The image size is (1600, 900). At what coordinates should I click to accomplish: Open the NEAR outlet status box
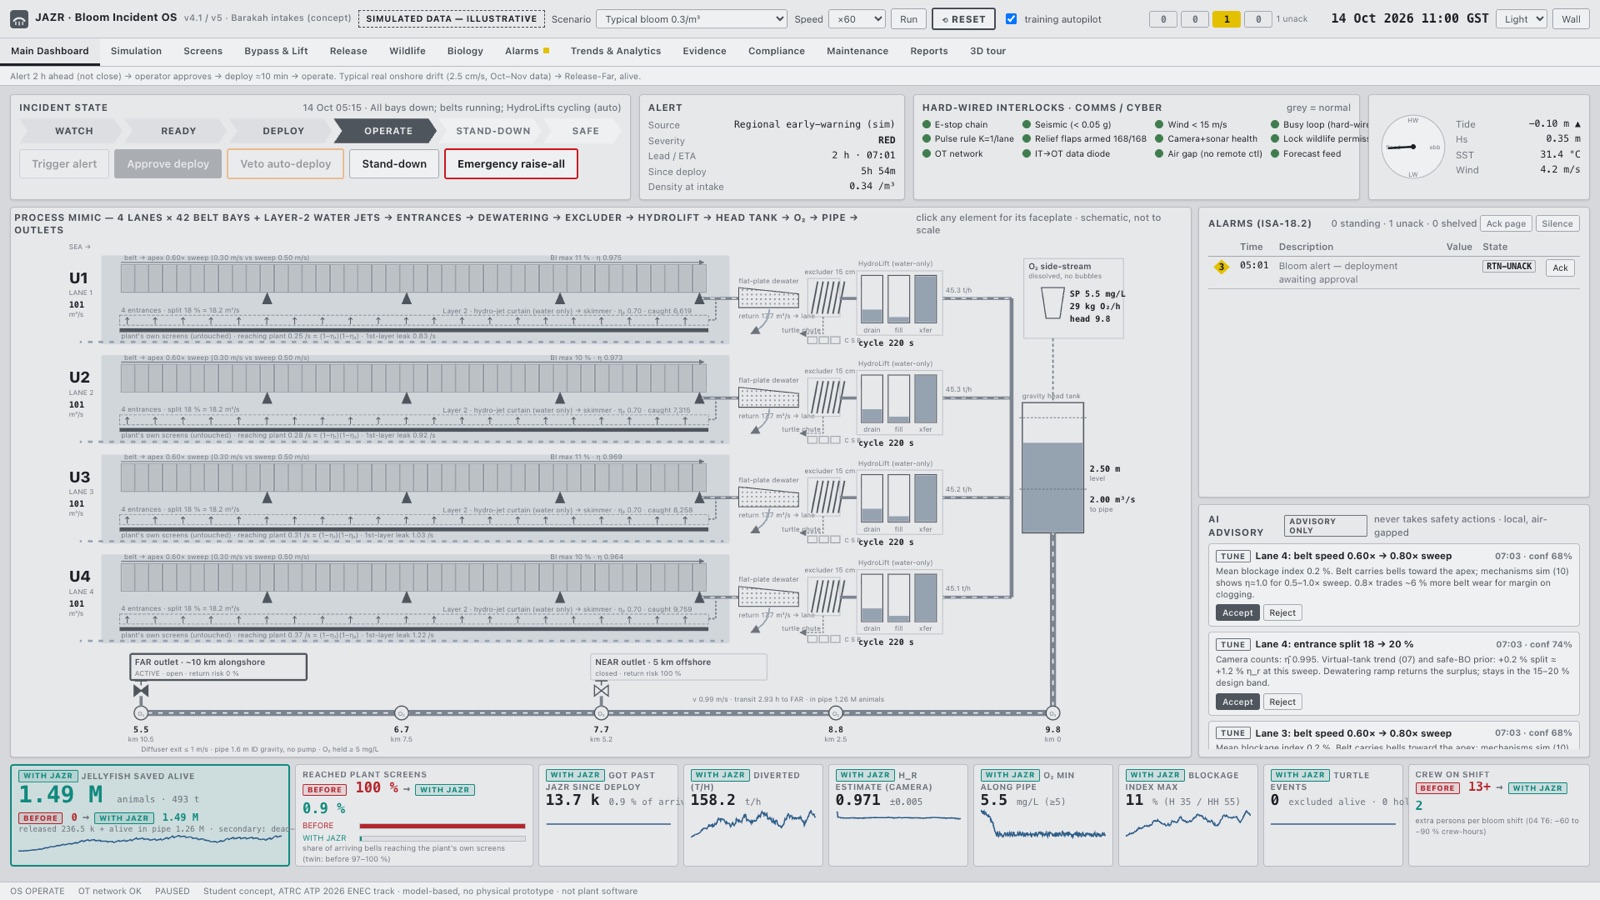coord(679,667)
